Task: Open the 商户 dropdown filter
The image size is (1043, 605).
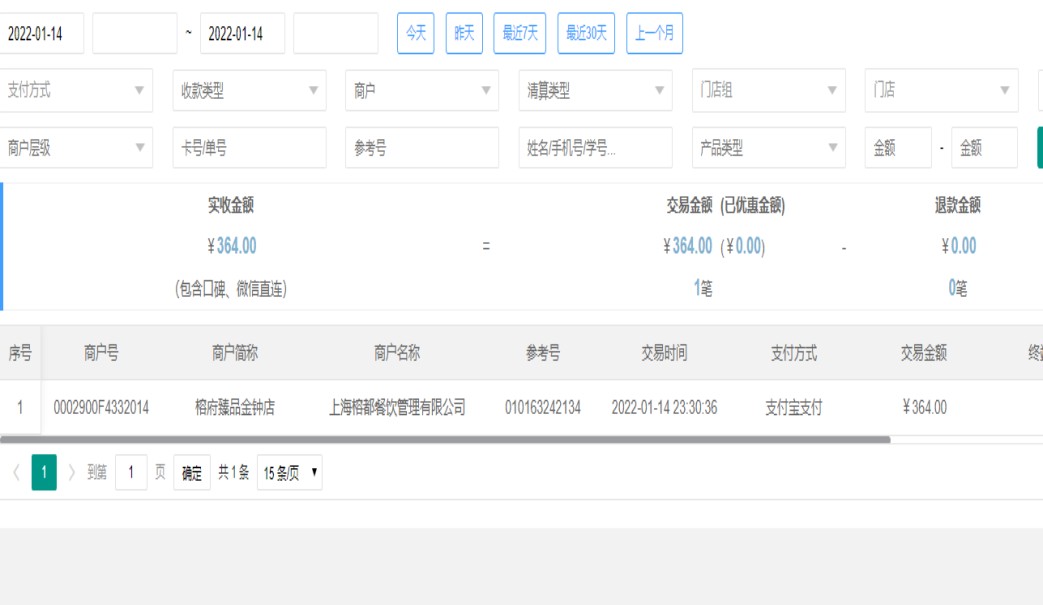Action: tap(422, 90)
